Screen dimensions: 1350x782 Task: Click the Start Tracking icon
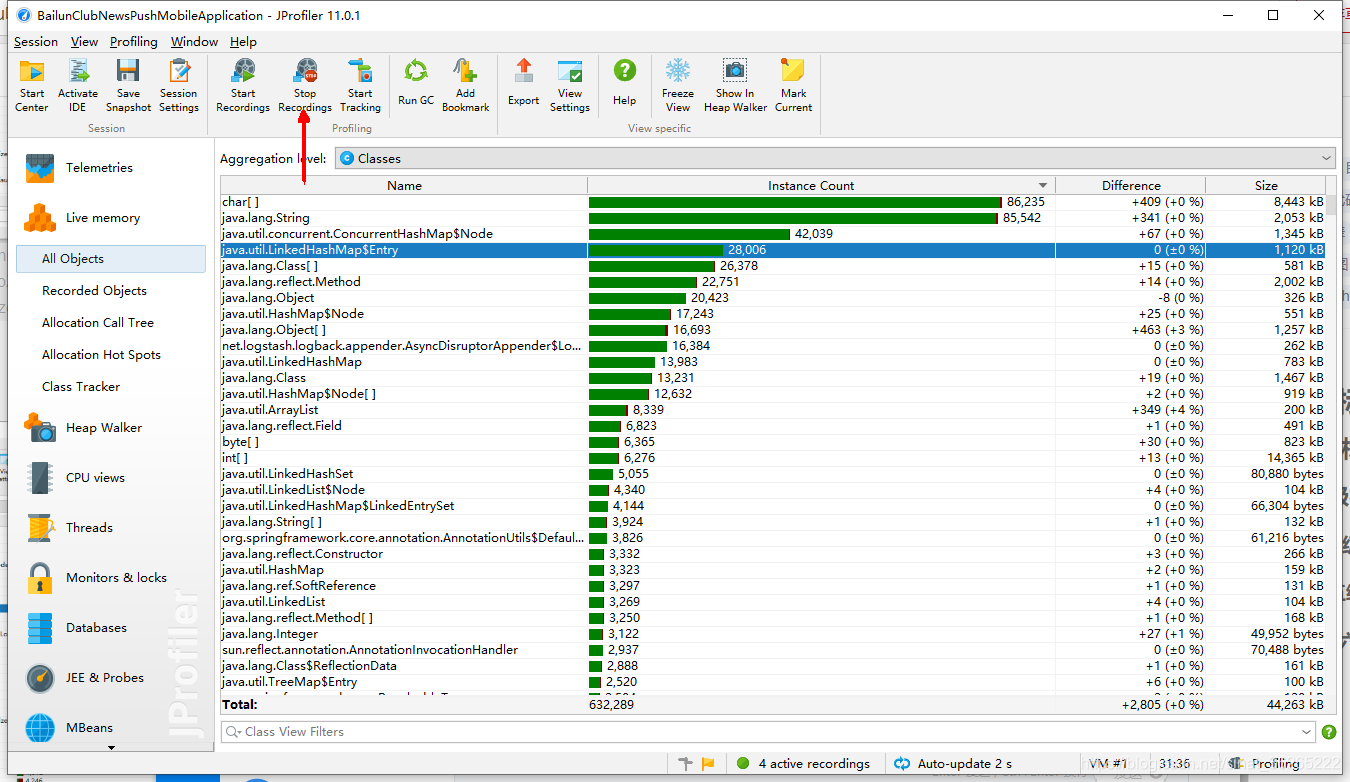pyautogui.click(x=360, y=85)
